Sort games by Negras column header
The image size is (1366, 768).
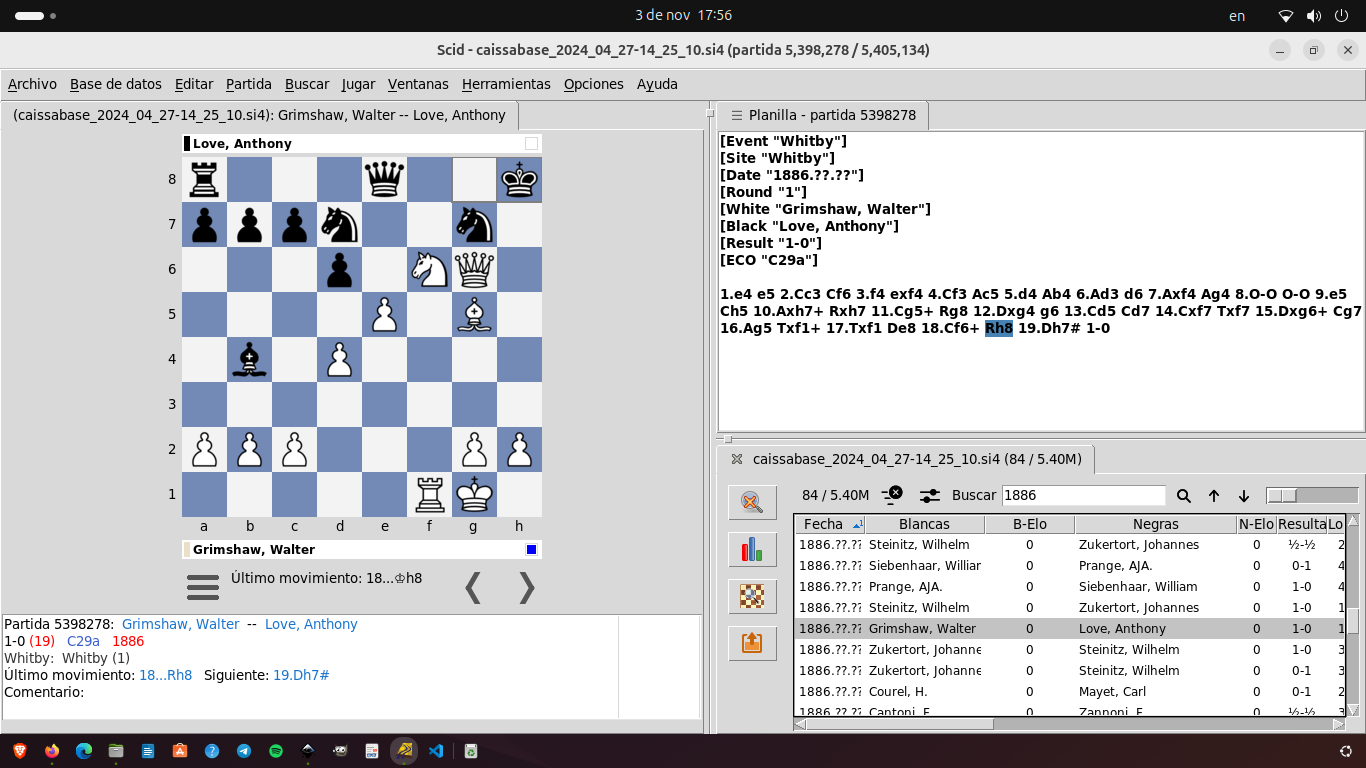click(x=1155, y=524)
